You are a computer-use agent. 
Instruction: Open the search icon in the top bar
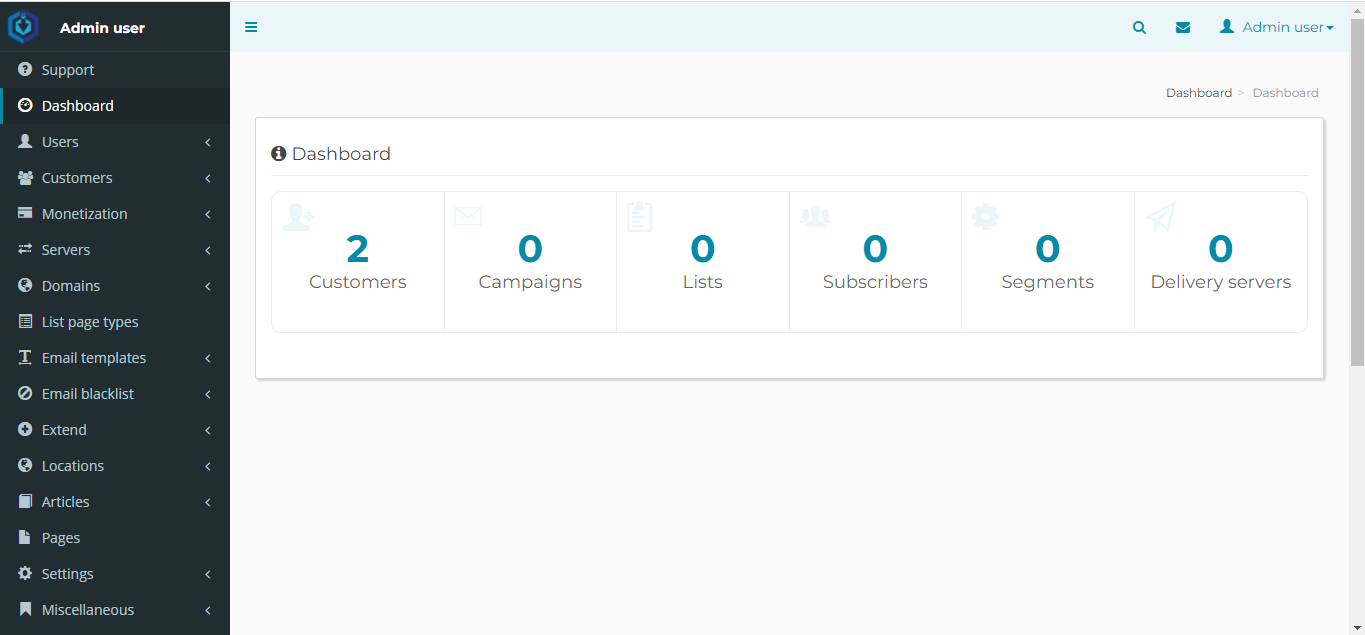(x=1139, y=27)
